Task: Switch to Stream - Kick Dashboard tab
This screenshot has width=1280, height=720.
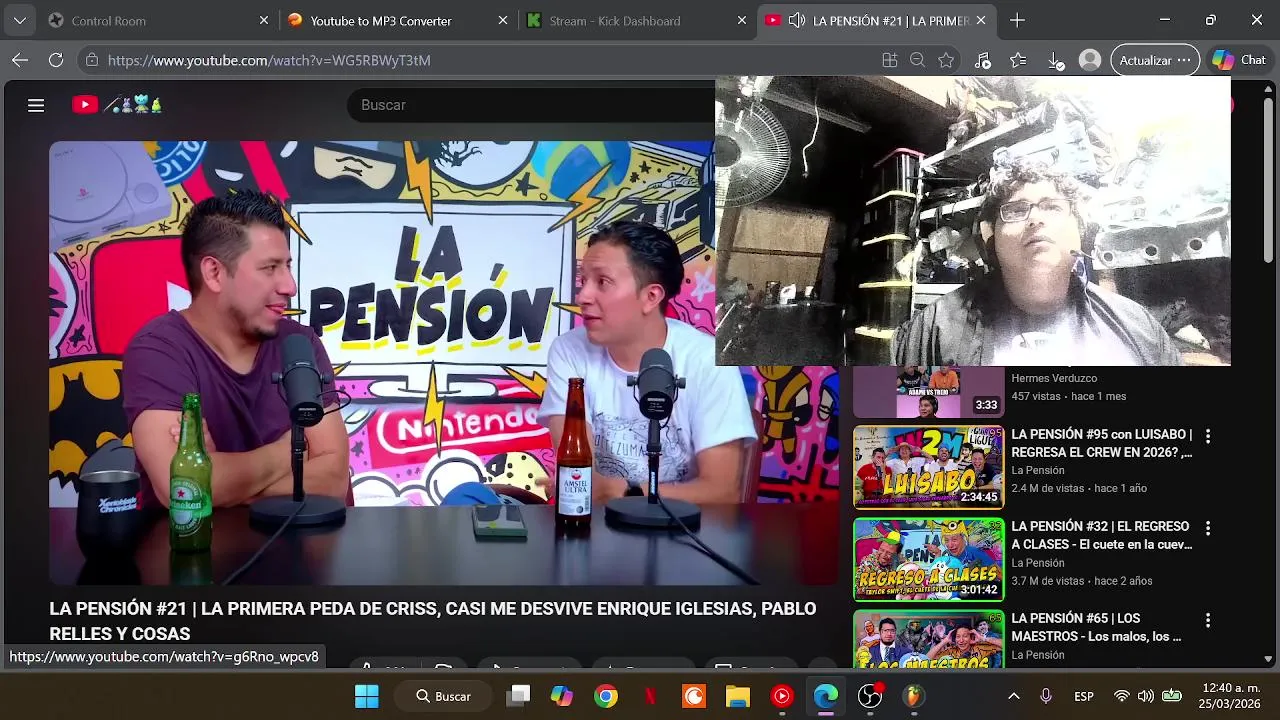Action: coord(635,20)
